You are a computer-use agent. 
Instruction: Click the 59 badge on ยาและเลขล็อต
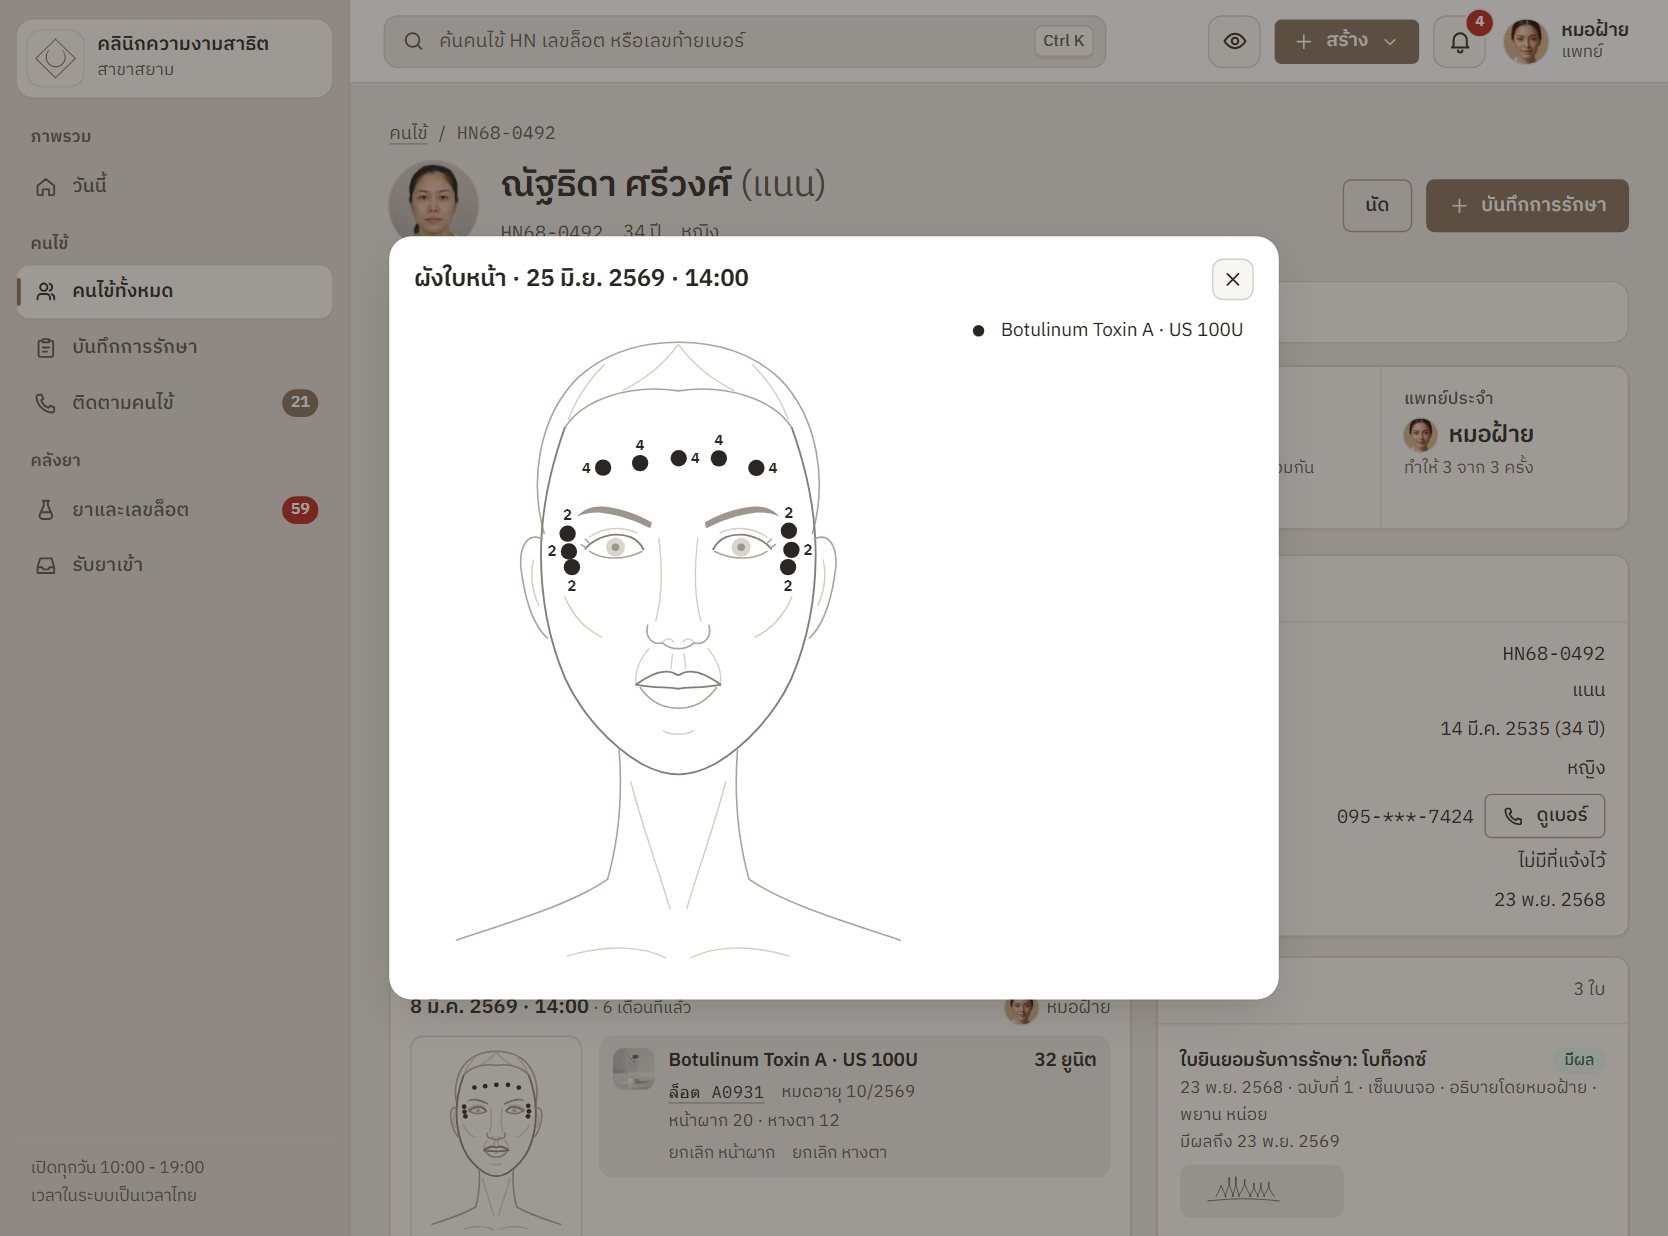(x=300, y=509)
